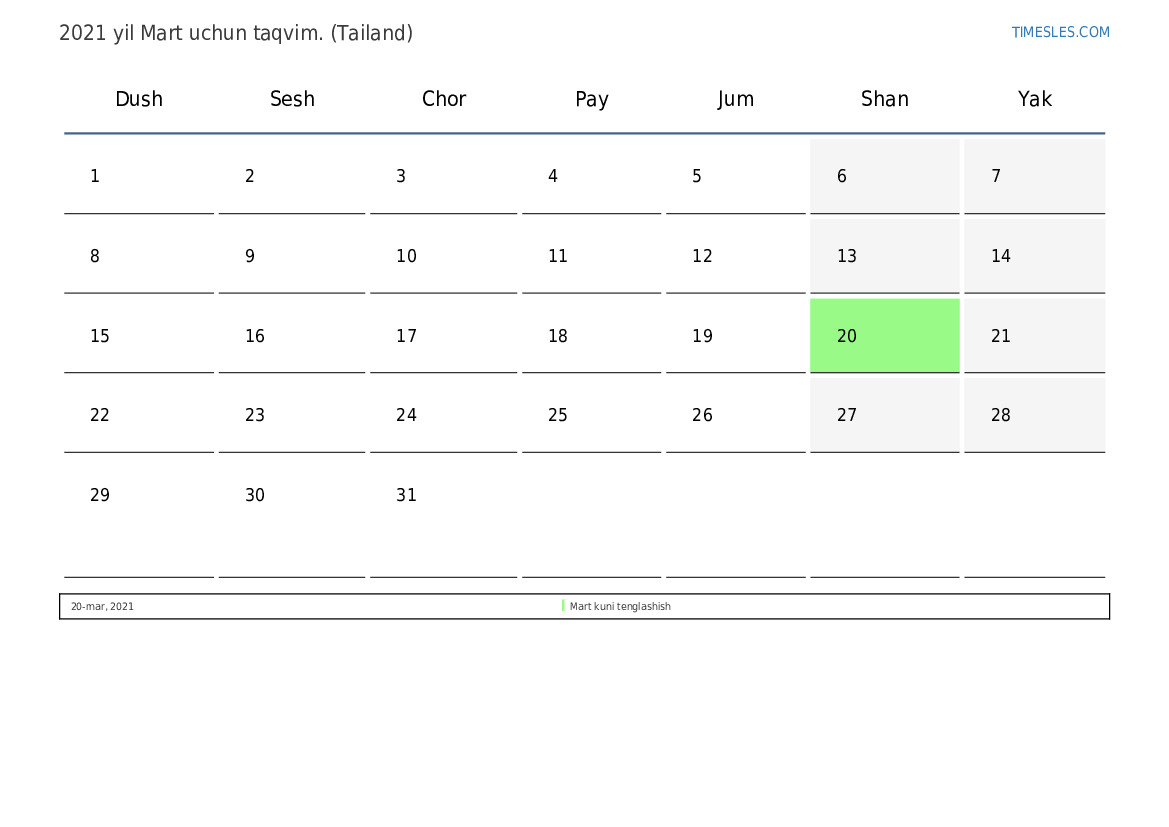Click the Yak weekday header

click(1035, 99)
